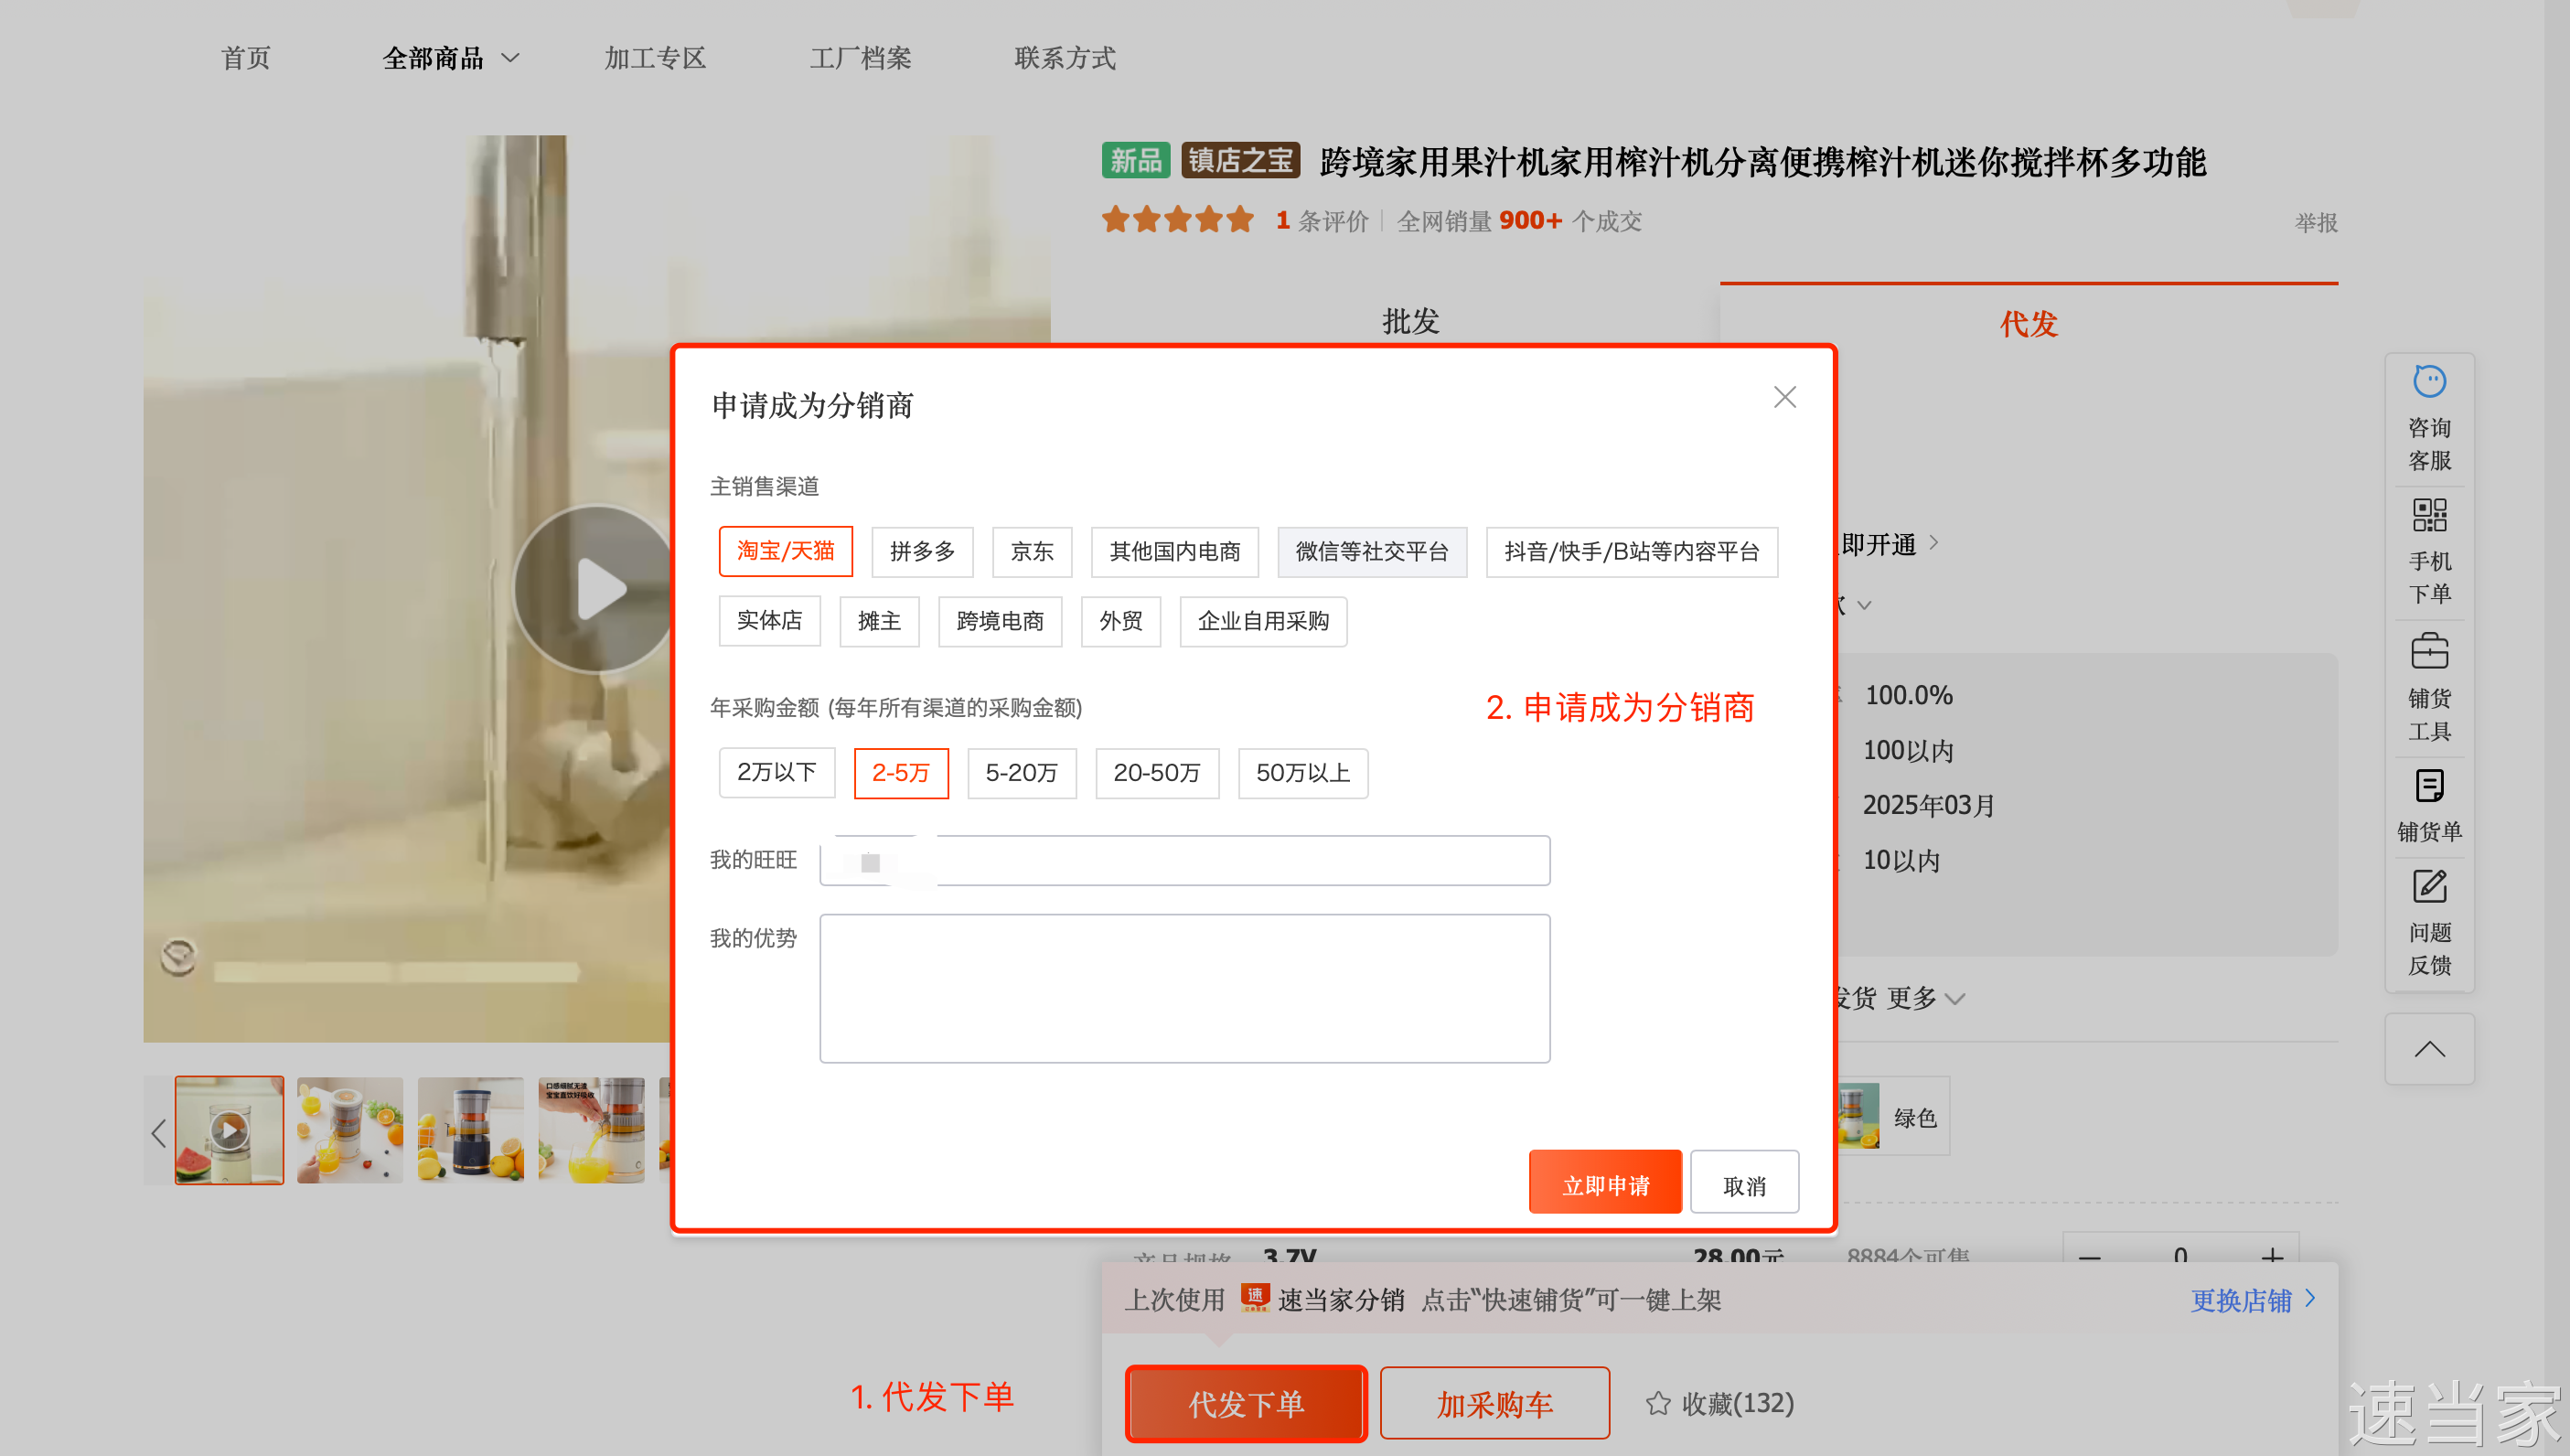Close the 申请成为分销商 dialog

pos(1784,397)
